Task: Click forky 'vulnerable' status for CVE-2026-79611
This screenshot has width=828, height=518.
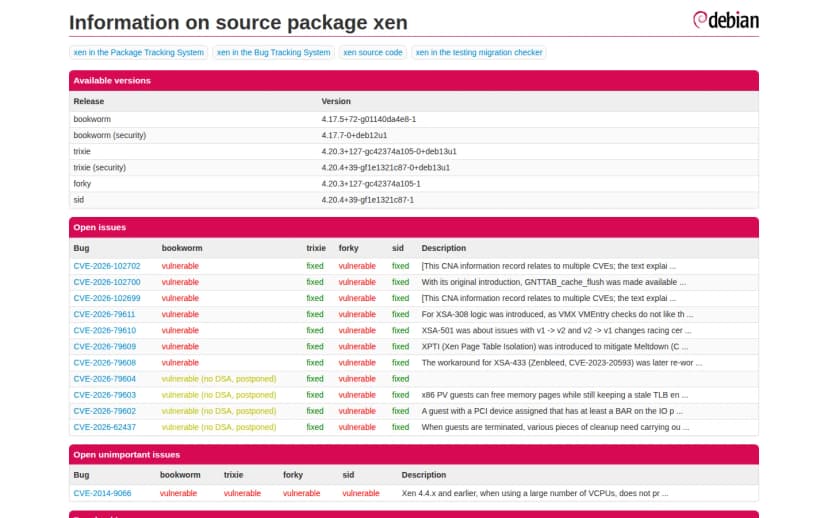Action: (x=357, y=314)
